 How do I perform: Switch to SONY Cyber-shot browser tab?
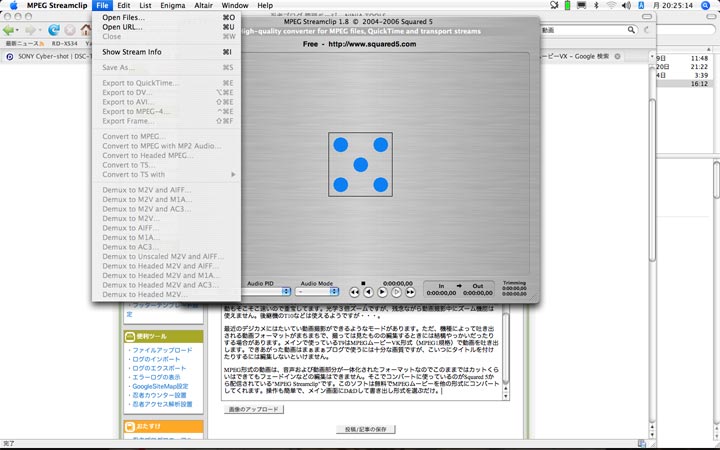click(48, 56)
